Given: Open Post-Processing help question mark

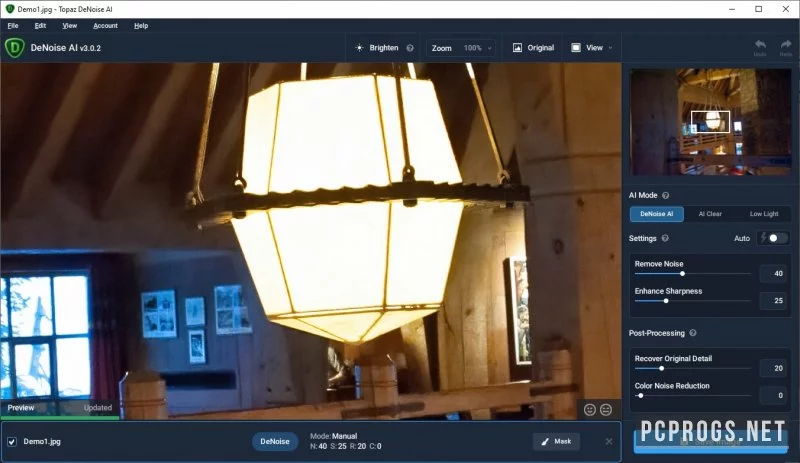Looking at the screenshot, I should pyautogui.click(x=692, y=333).
